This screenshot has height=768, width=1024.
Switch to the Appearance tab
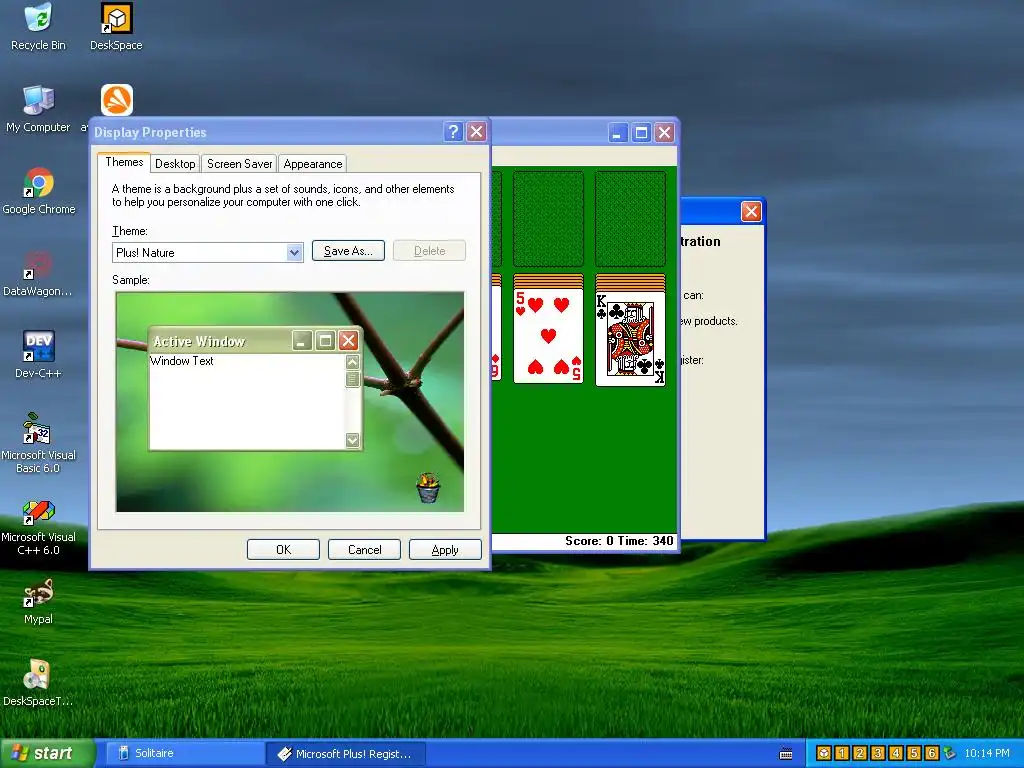click(313, 164)
